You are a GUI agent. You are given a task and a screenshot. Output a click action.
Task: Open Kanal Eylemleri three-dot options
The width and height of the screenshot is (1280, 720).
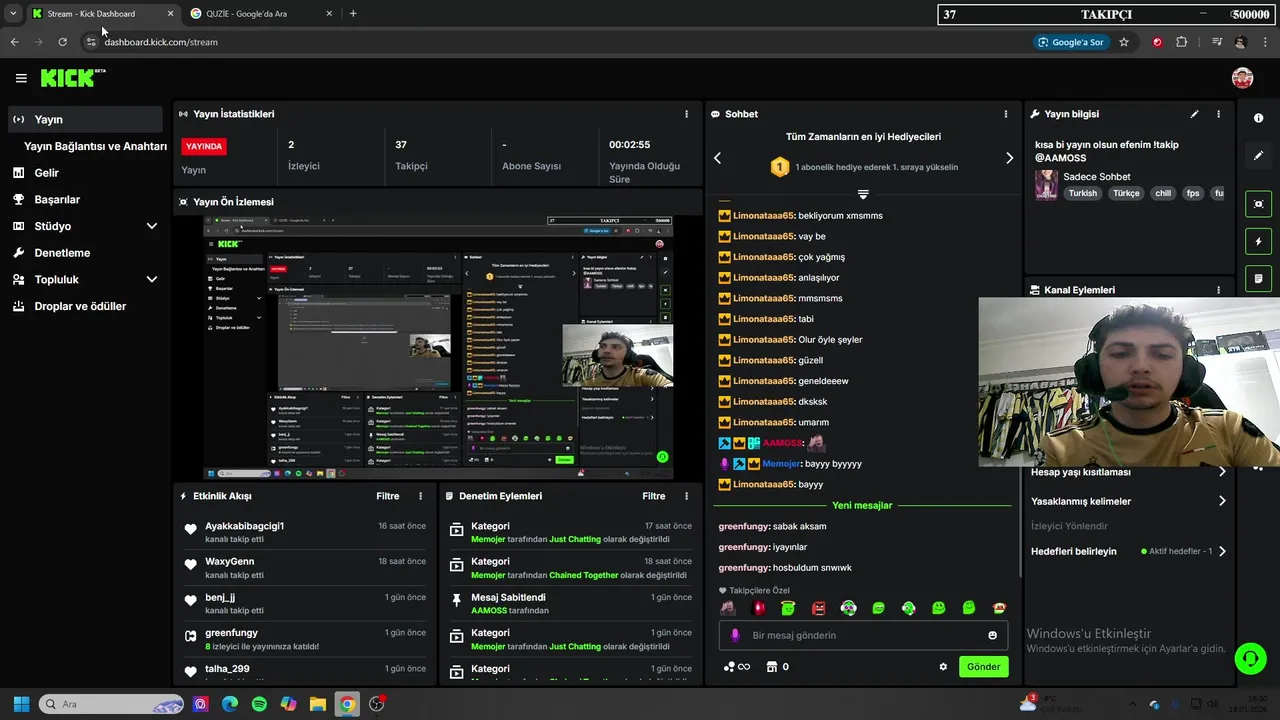click(x=1218, y=290)
